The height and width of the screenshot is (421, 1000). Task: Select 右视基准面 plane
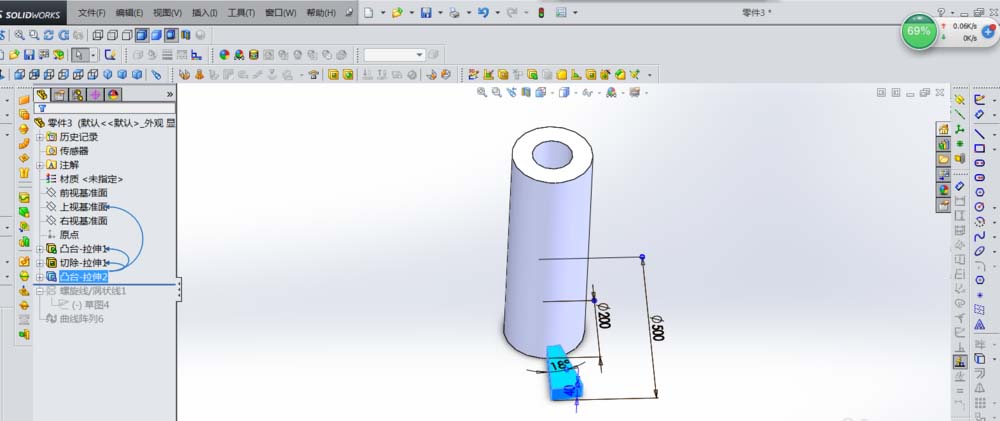(84, 221)
